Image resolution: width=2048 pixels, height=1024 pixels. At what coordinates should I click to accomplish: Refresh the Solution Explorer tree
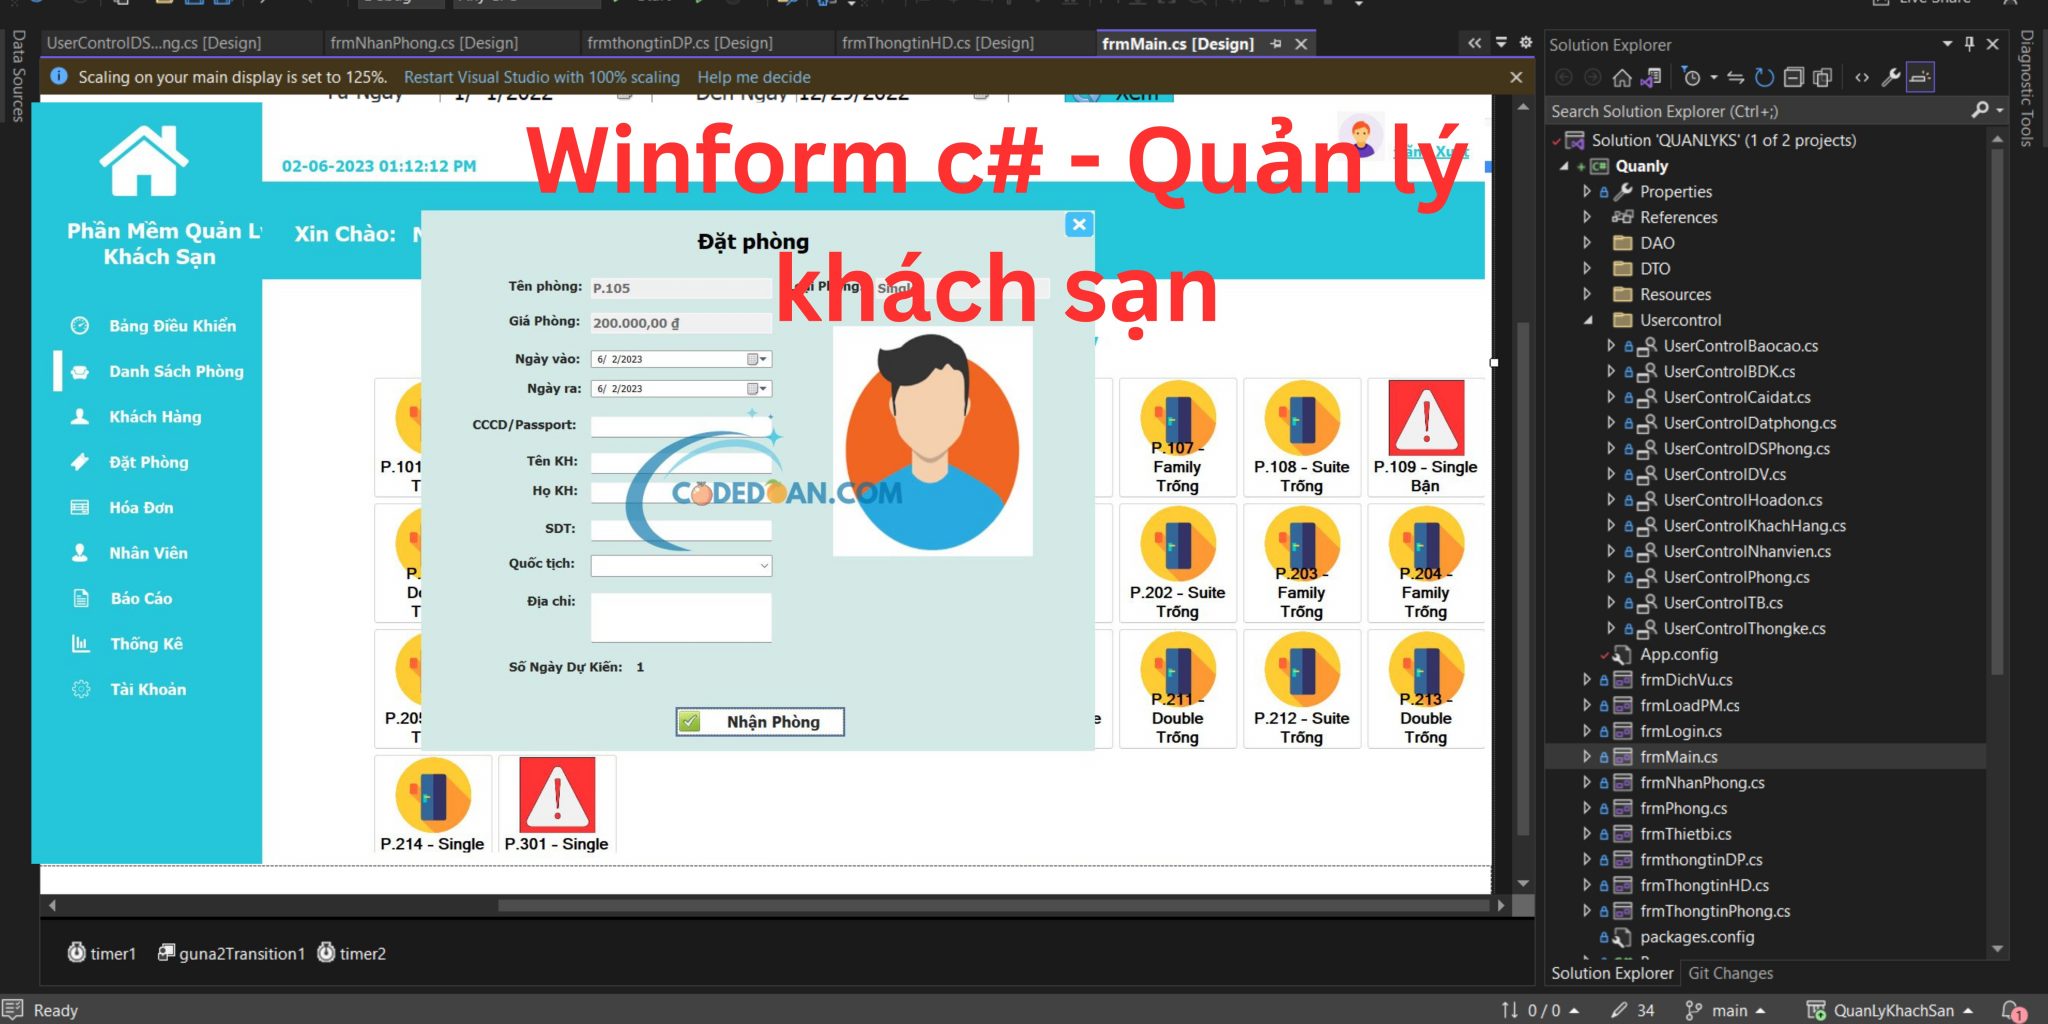[x=1764, y=77]
